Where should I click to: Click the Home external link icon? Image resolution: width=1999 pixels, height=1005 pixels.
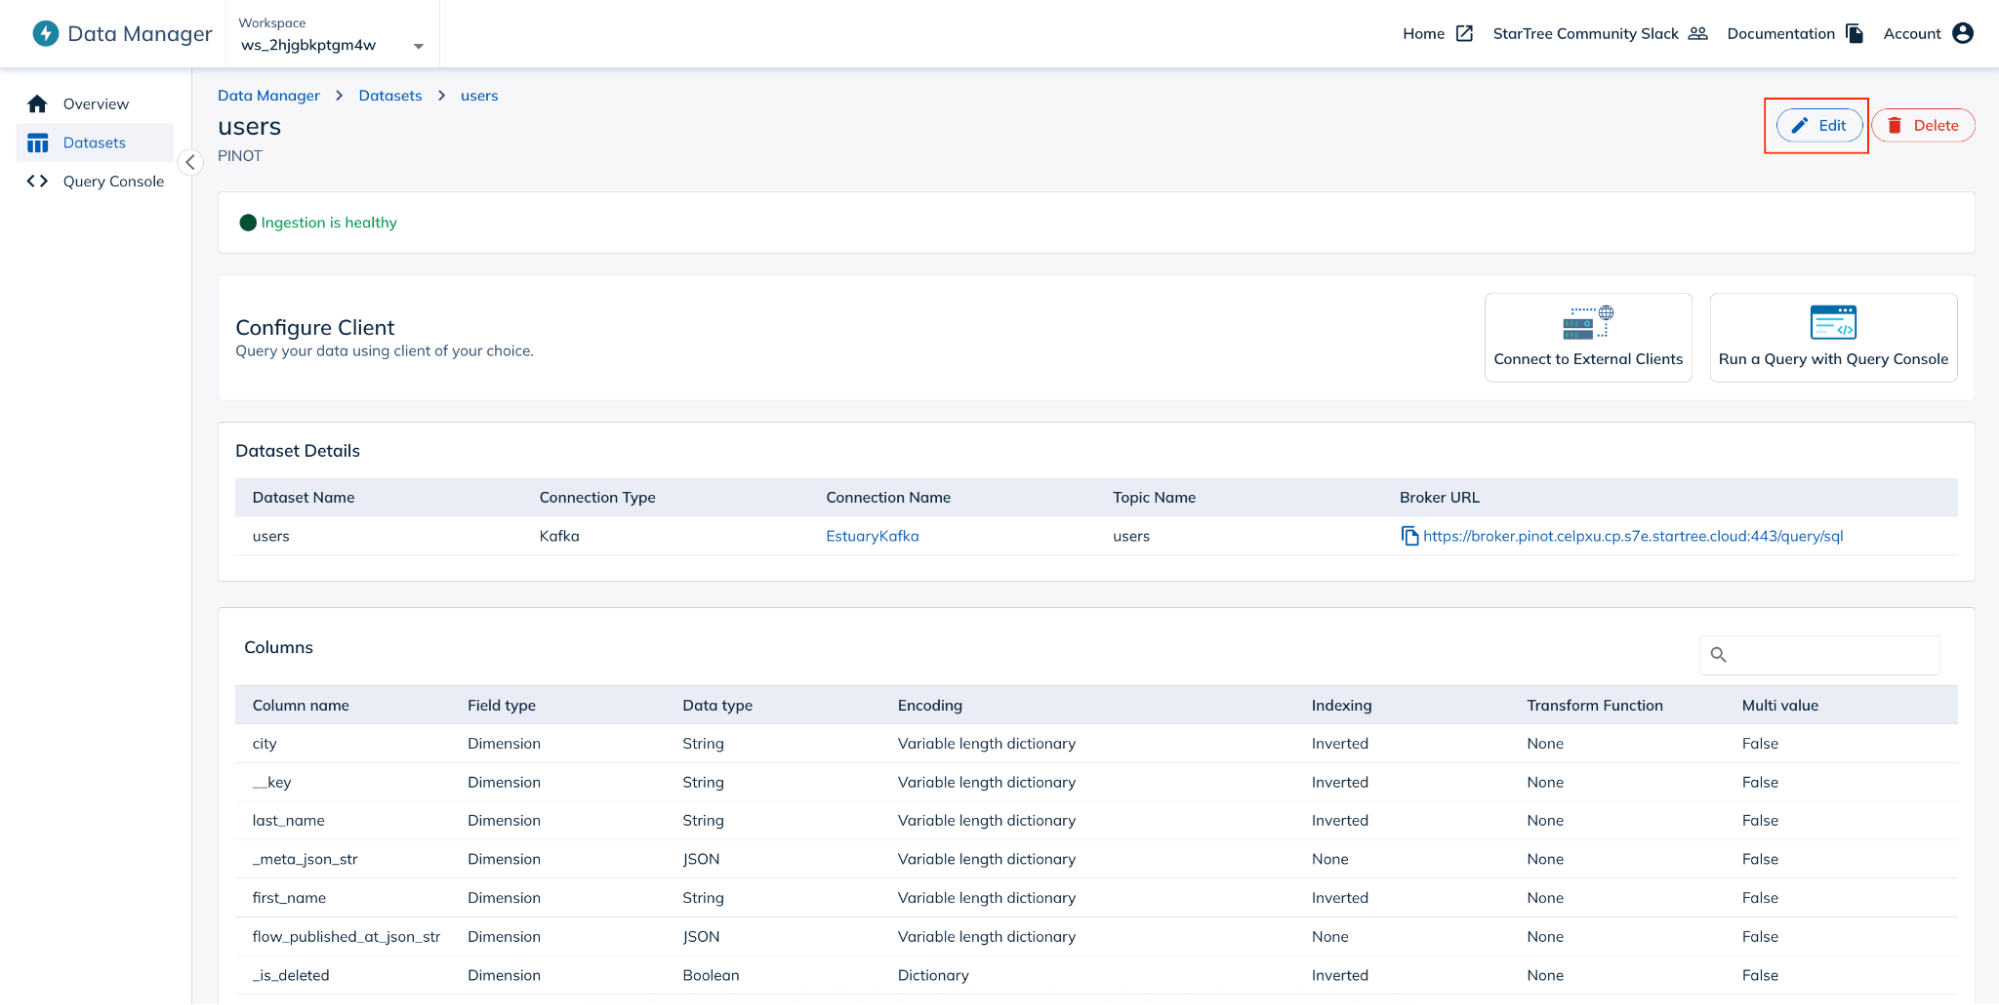pyautogui.click(x=1464, y=33)
